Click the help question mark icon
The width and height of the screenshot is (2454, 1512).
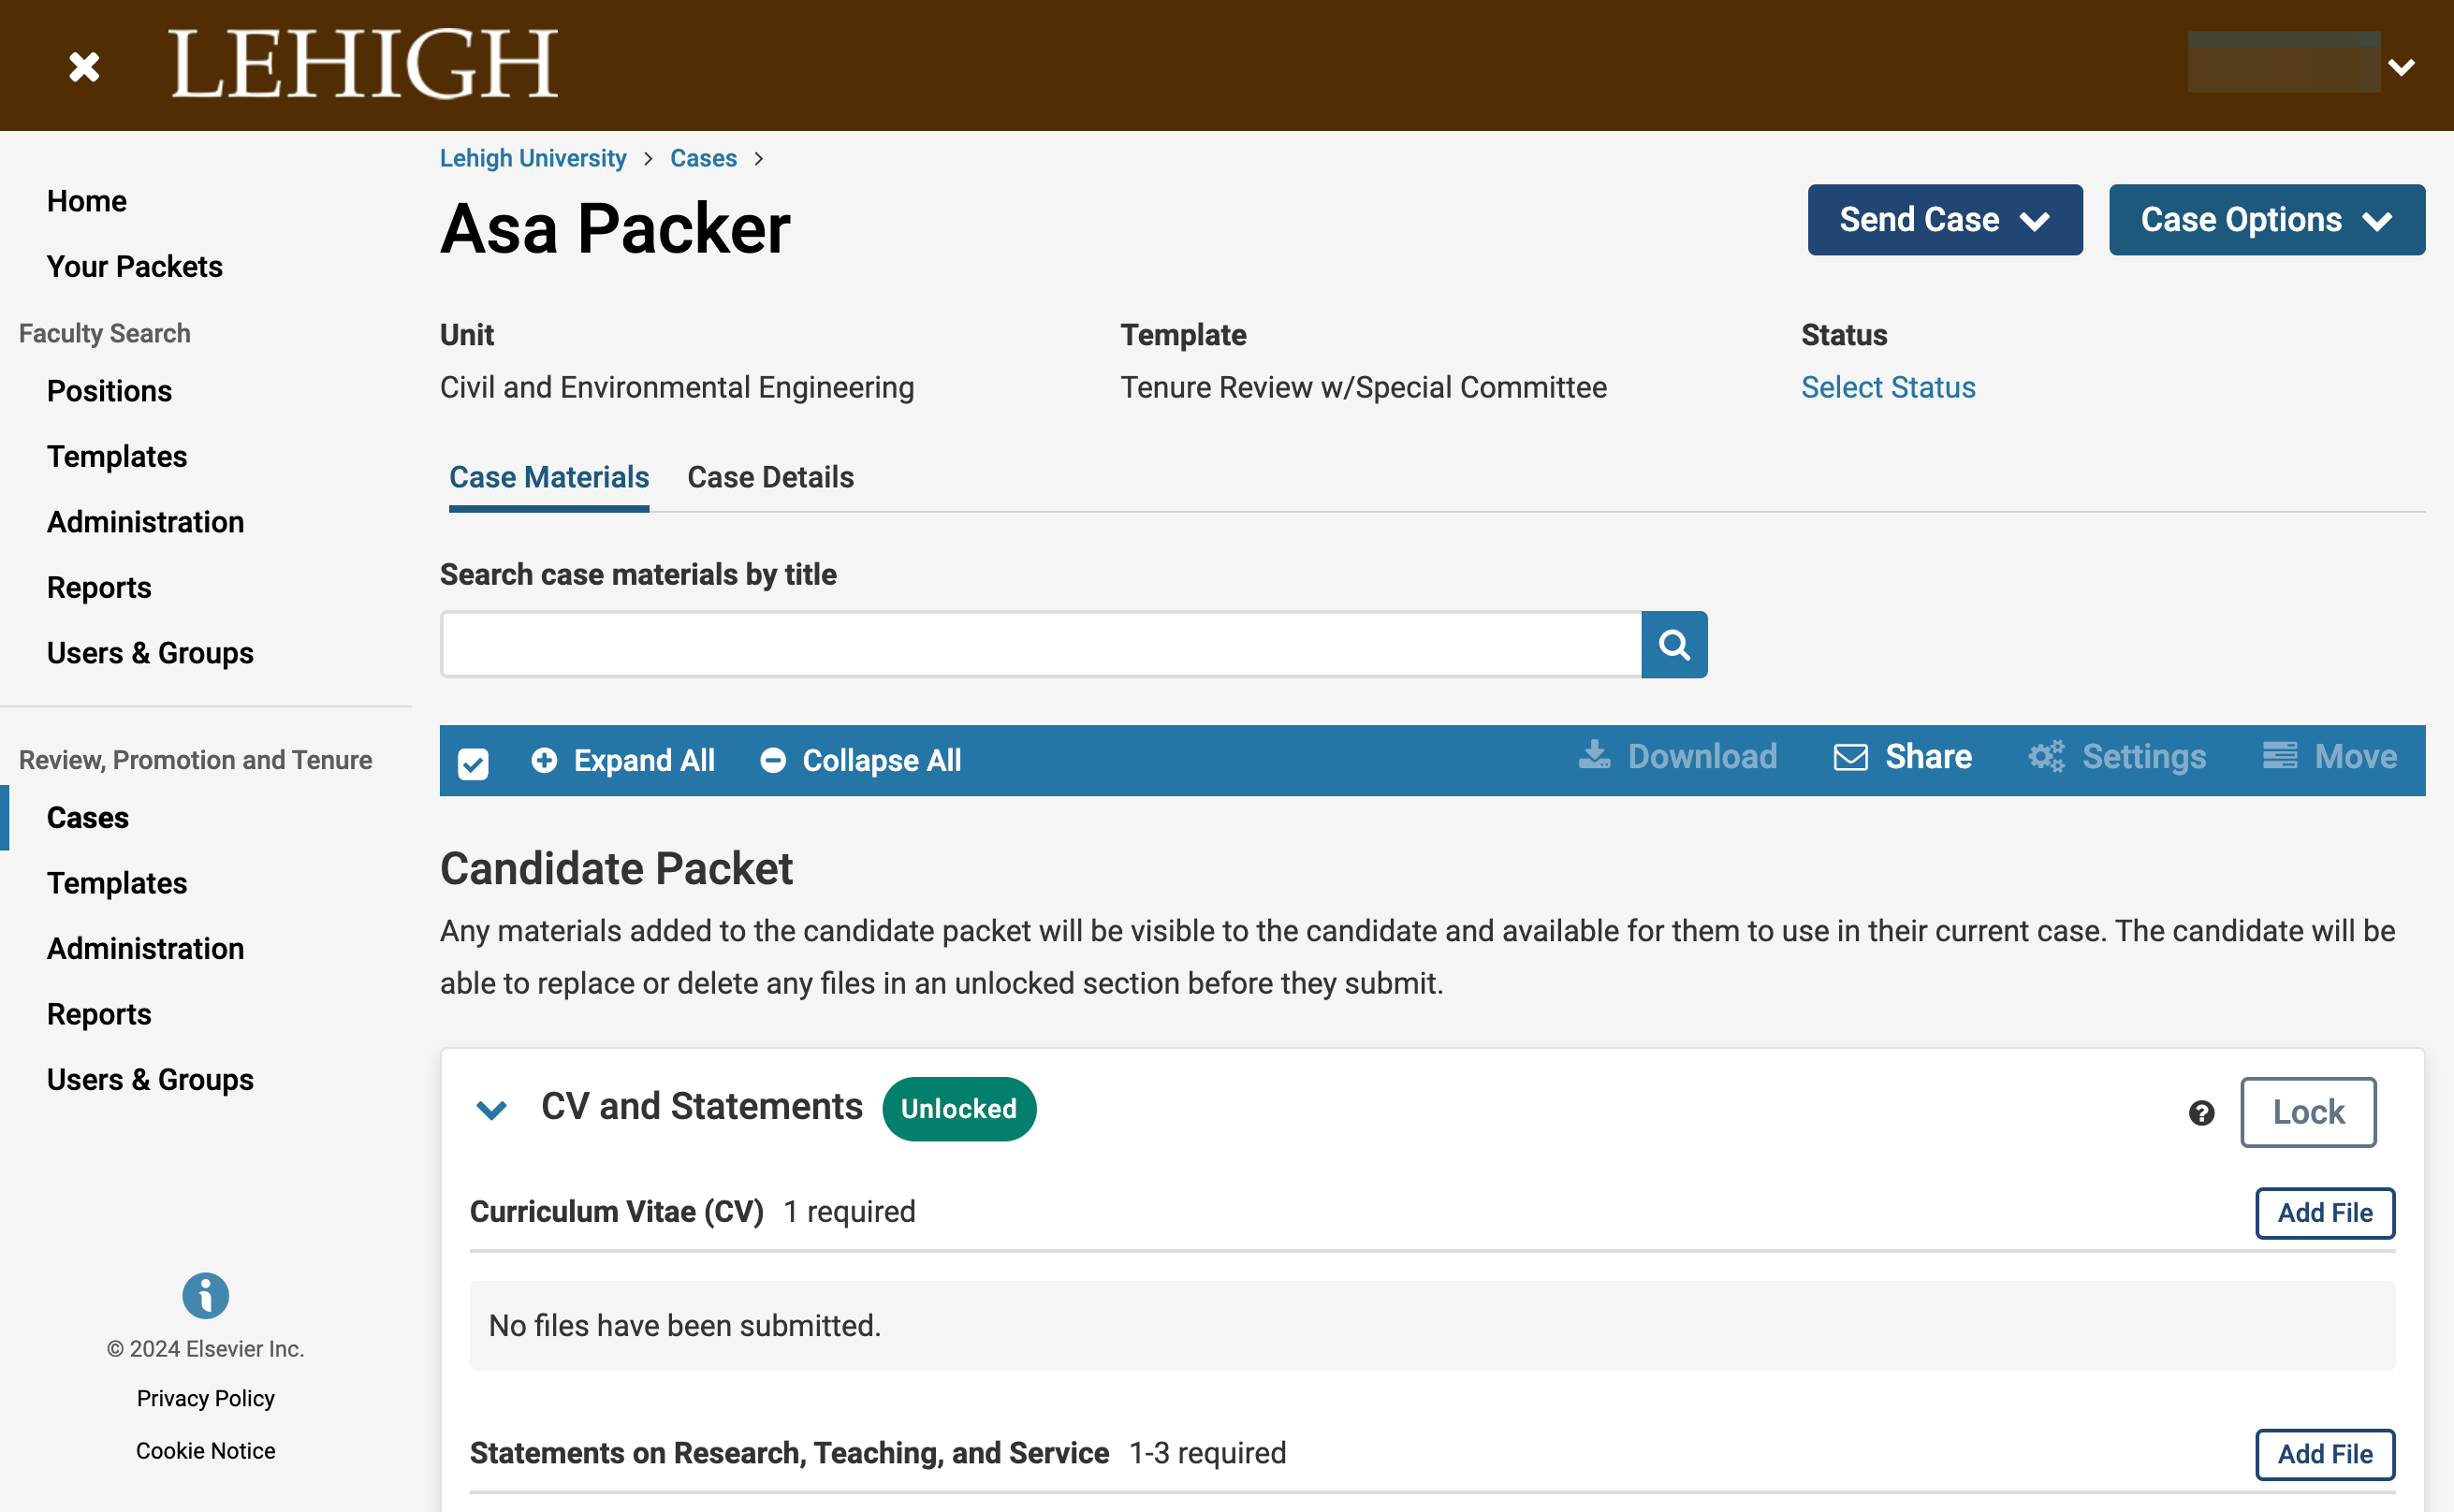pos(2201,1113)
